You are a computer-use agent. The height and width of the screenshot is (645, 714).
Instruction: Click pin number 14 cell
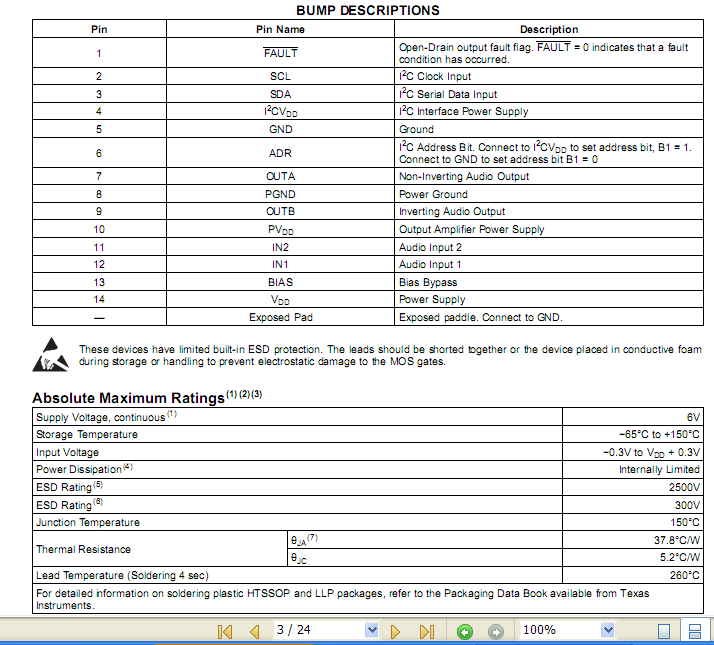point(99,300)
